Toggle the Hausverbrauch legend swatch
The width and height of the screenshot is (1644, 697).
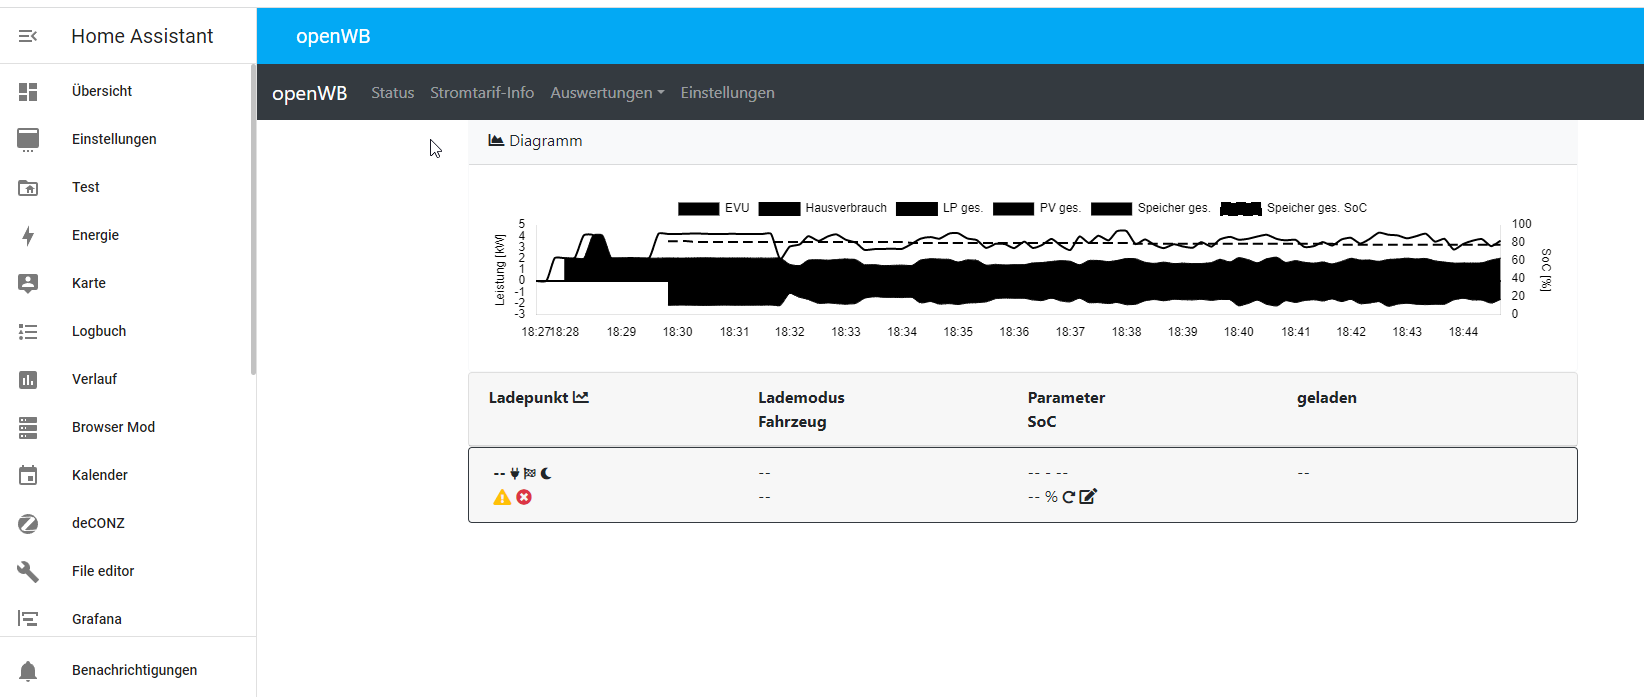click(779, 208)
